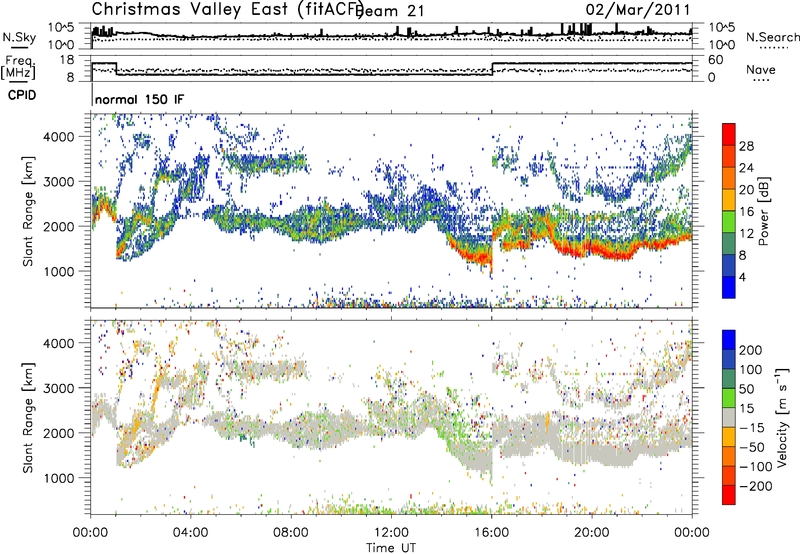Click the 'Christmas Valley East (fitACF)' title

pyautogui.click(x=227, y=9)
